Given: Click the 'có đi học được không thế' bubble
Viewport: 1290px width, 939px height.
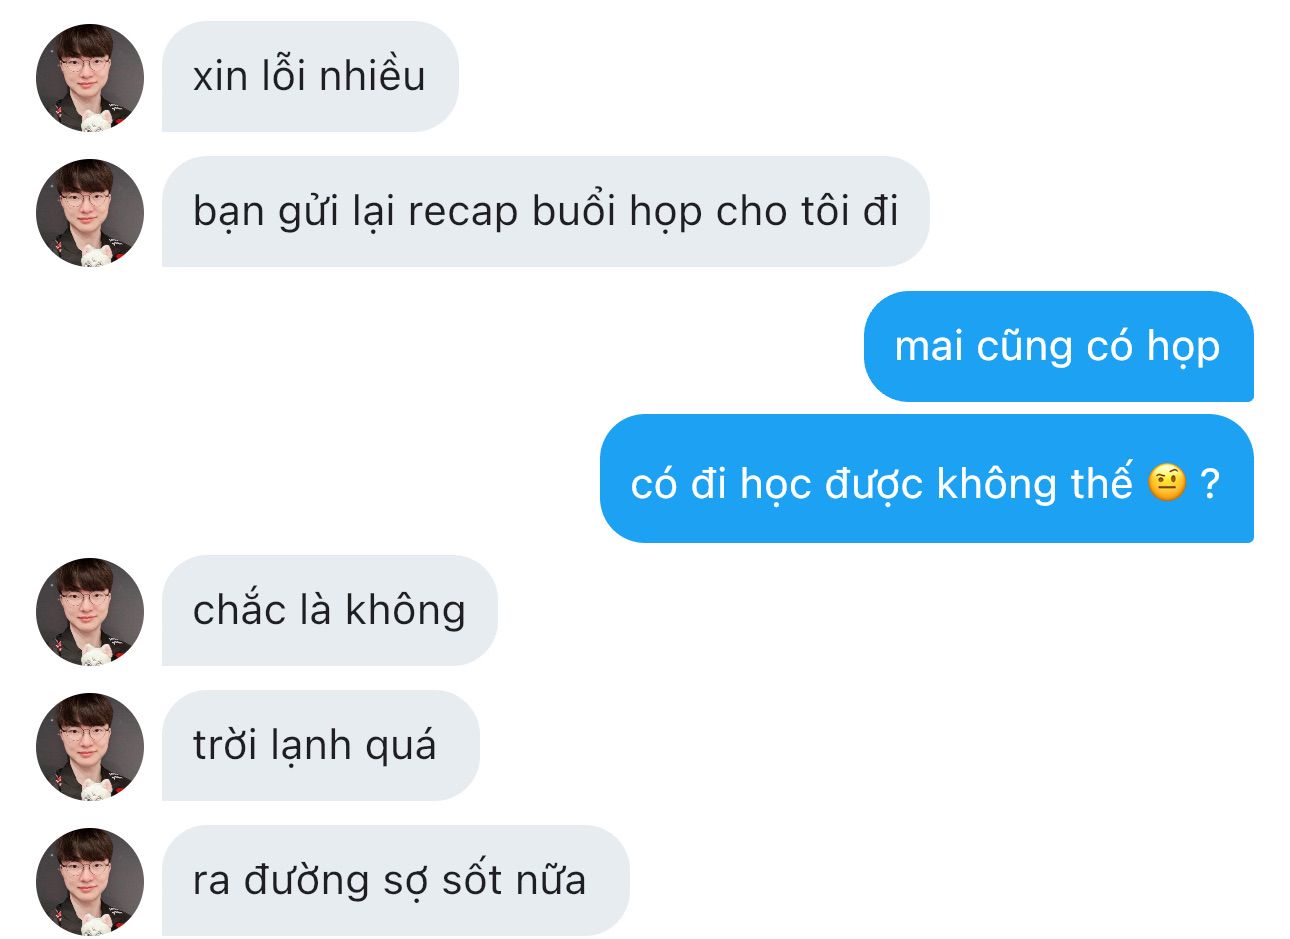Looking at the screenshot, I should (926, 479).
